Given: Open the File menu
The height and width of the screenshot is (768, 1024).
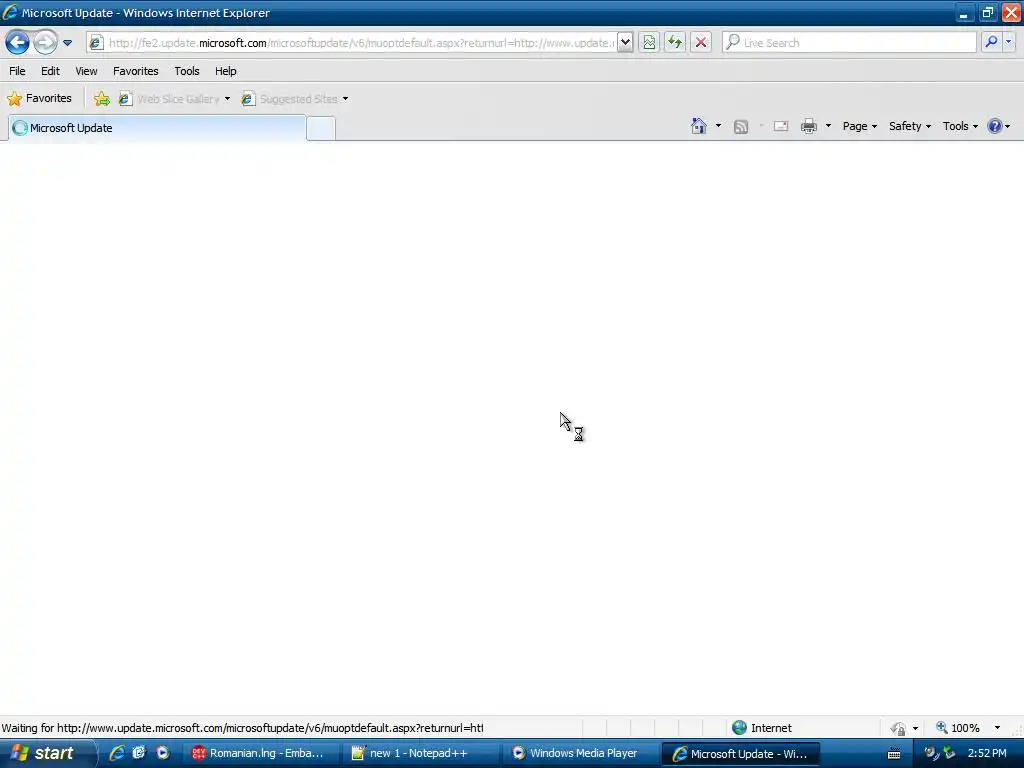Looking at the screenshot, I should click(17, 71).
